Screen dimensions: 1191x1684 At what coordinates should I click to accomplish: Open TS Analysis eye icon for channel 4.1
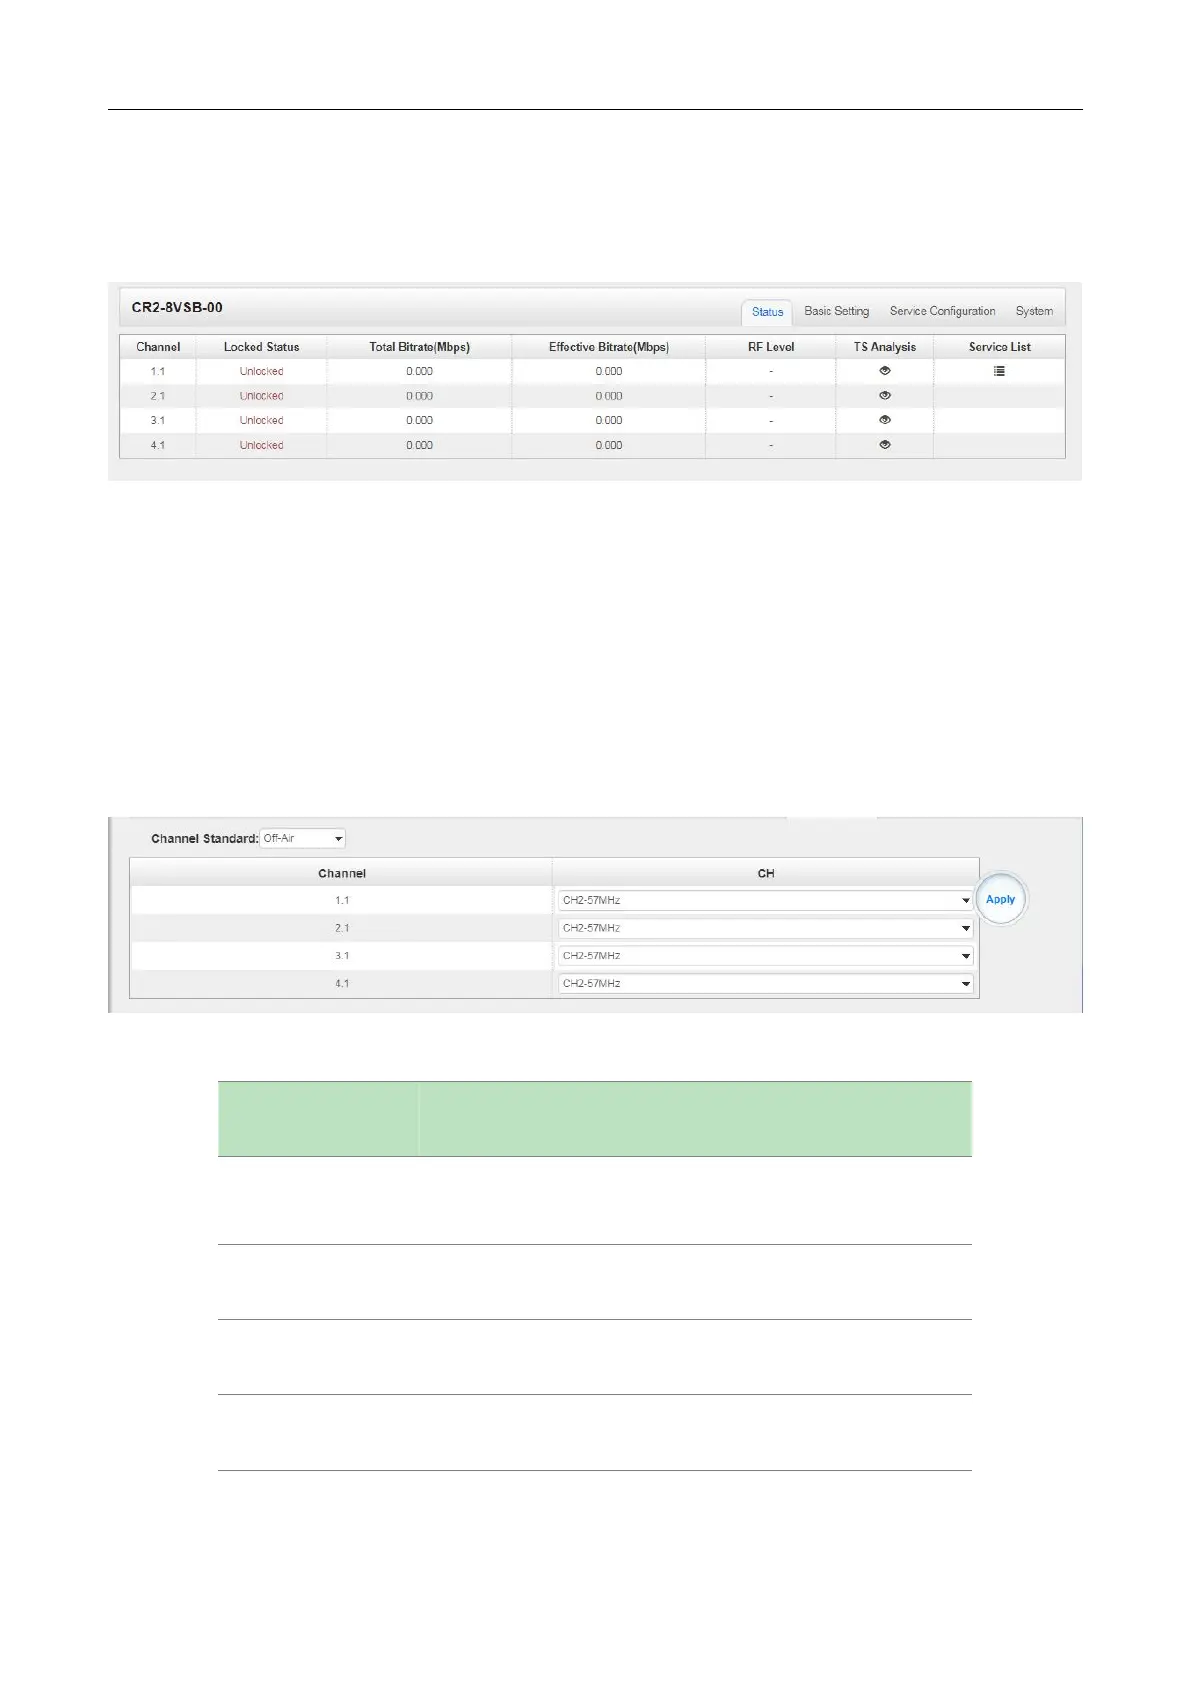(885, 445)
